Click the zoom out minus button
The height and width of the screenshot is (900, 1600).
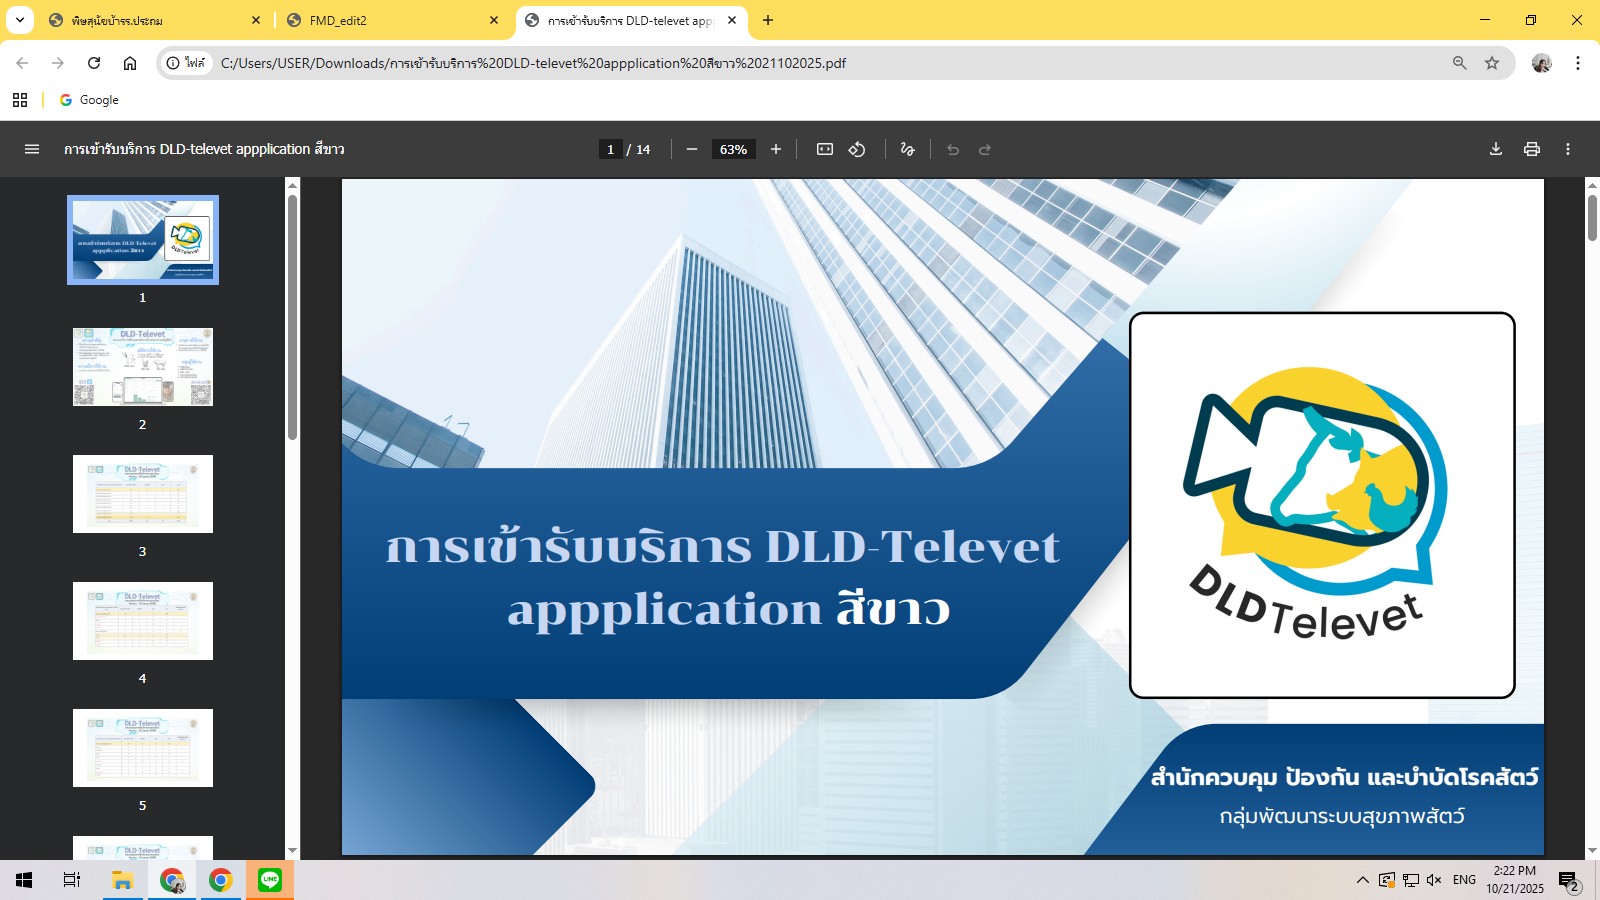pyautogui.click(x=691, y=149)
